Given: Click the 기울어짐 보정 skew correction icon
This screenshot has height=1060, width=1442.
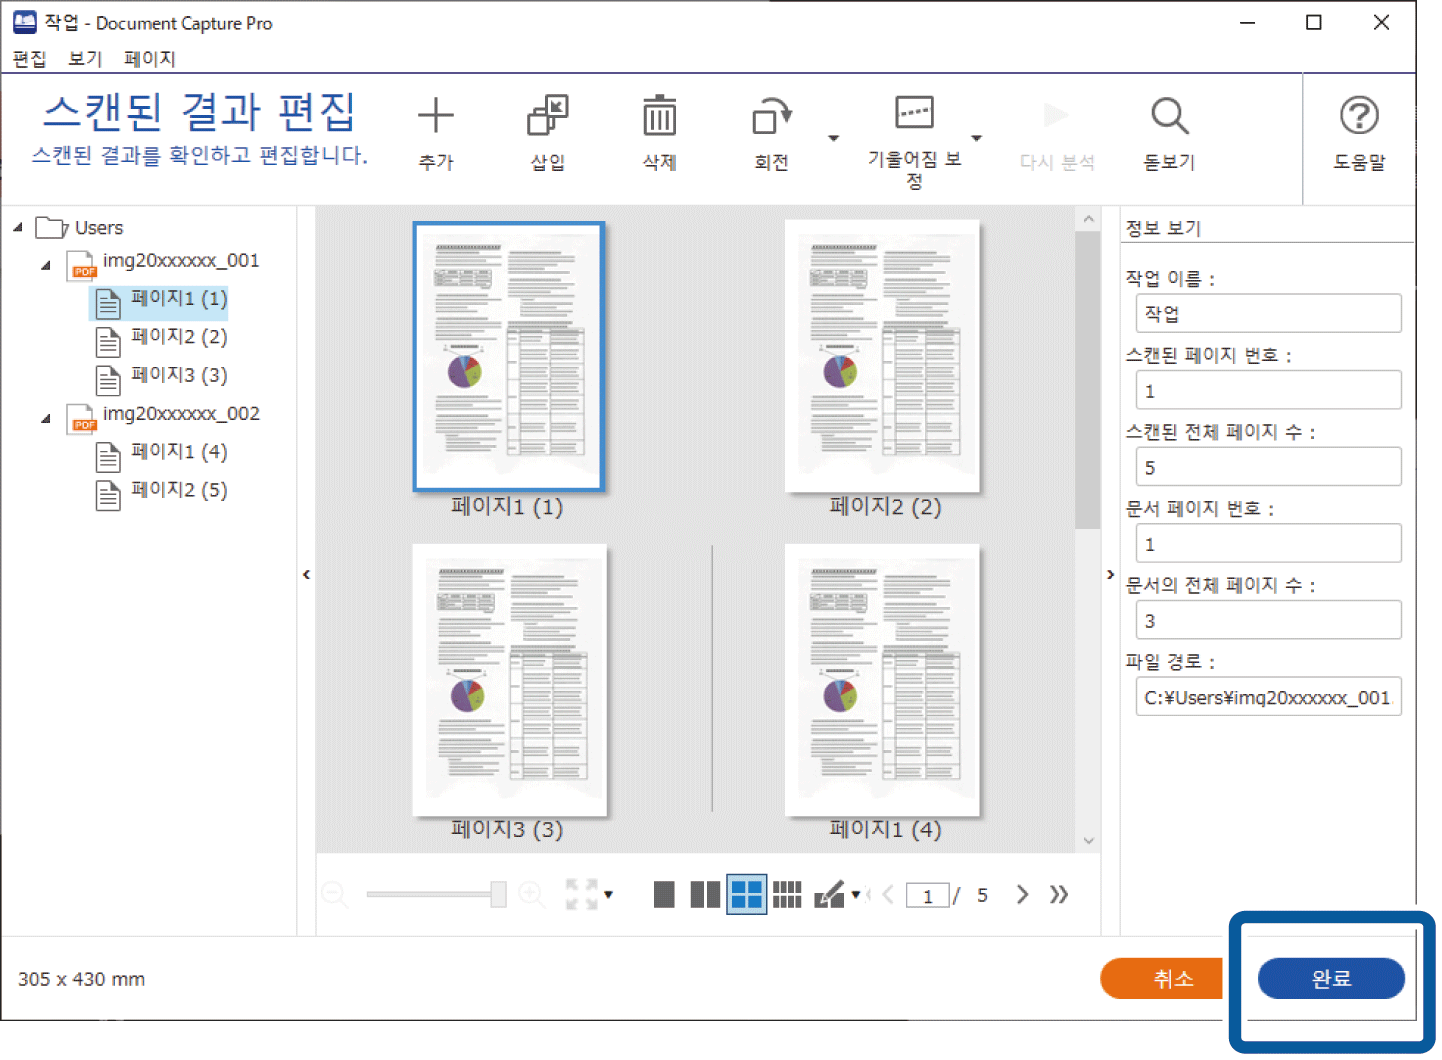Looking at the screenshot, I should point(914,113).
